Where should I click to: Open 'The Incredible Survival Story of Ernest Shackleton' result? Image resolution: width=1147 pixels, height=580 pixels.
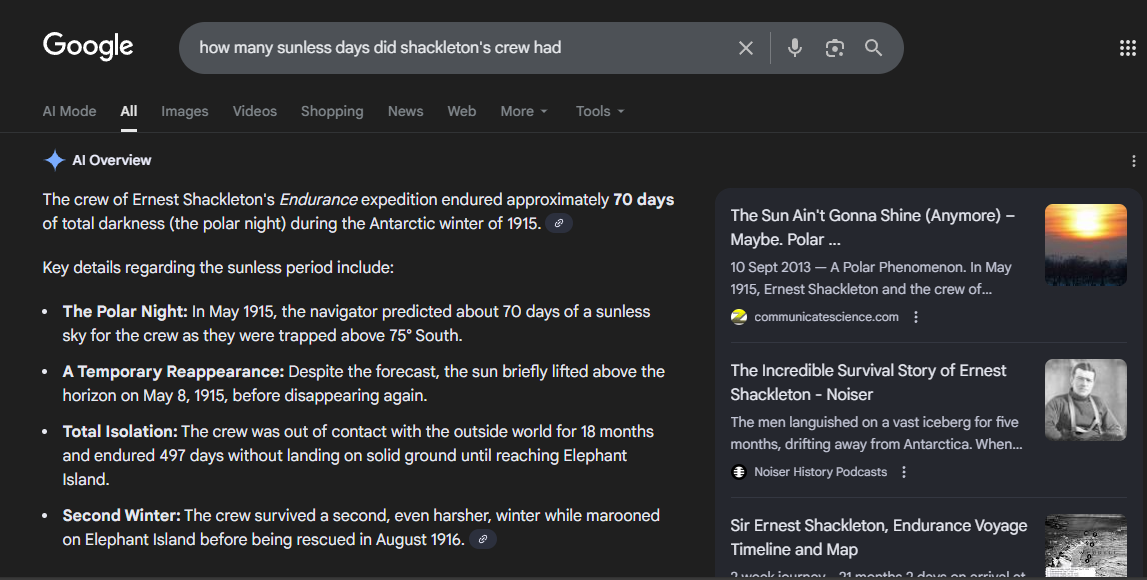click(868, 383)
